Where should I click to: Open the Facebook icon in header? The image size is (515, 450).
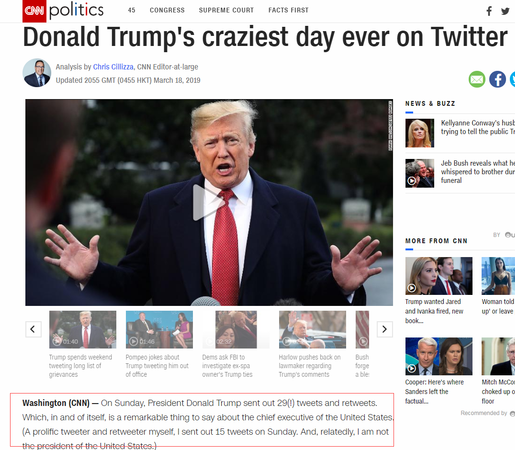[489, 11]
